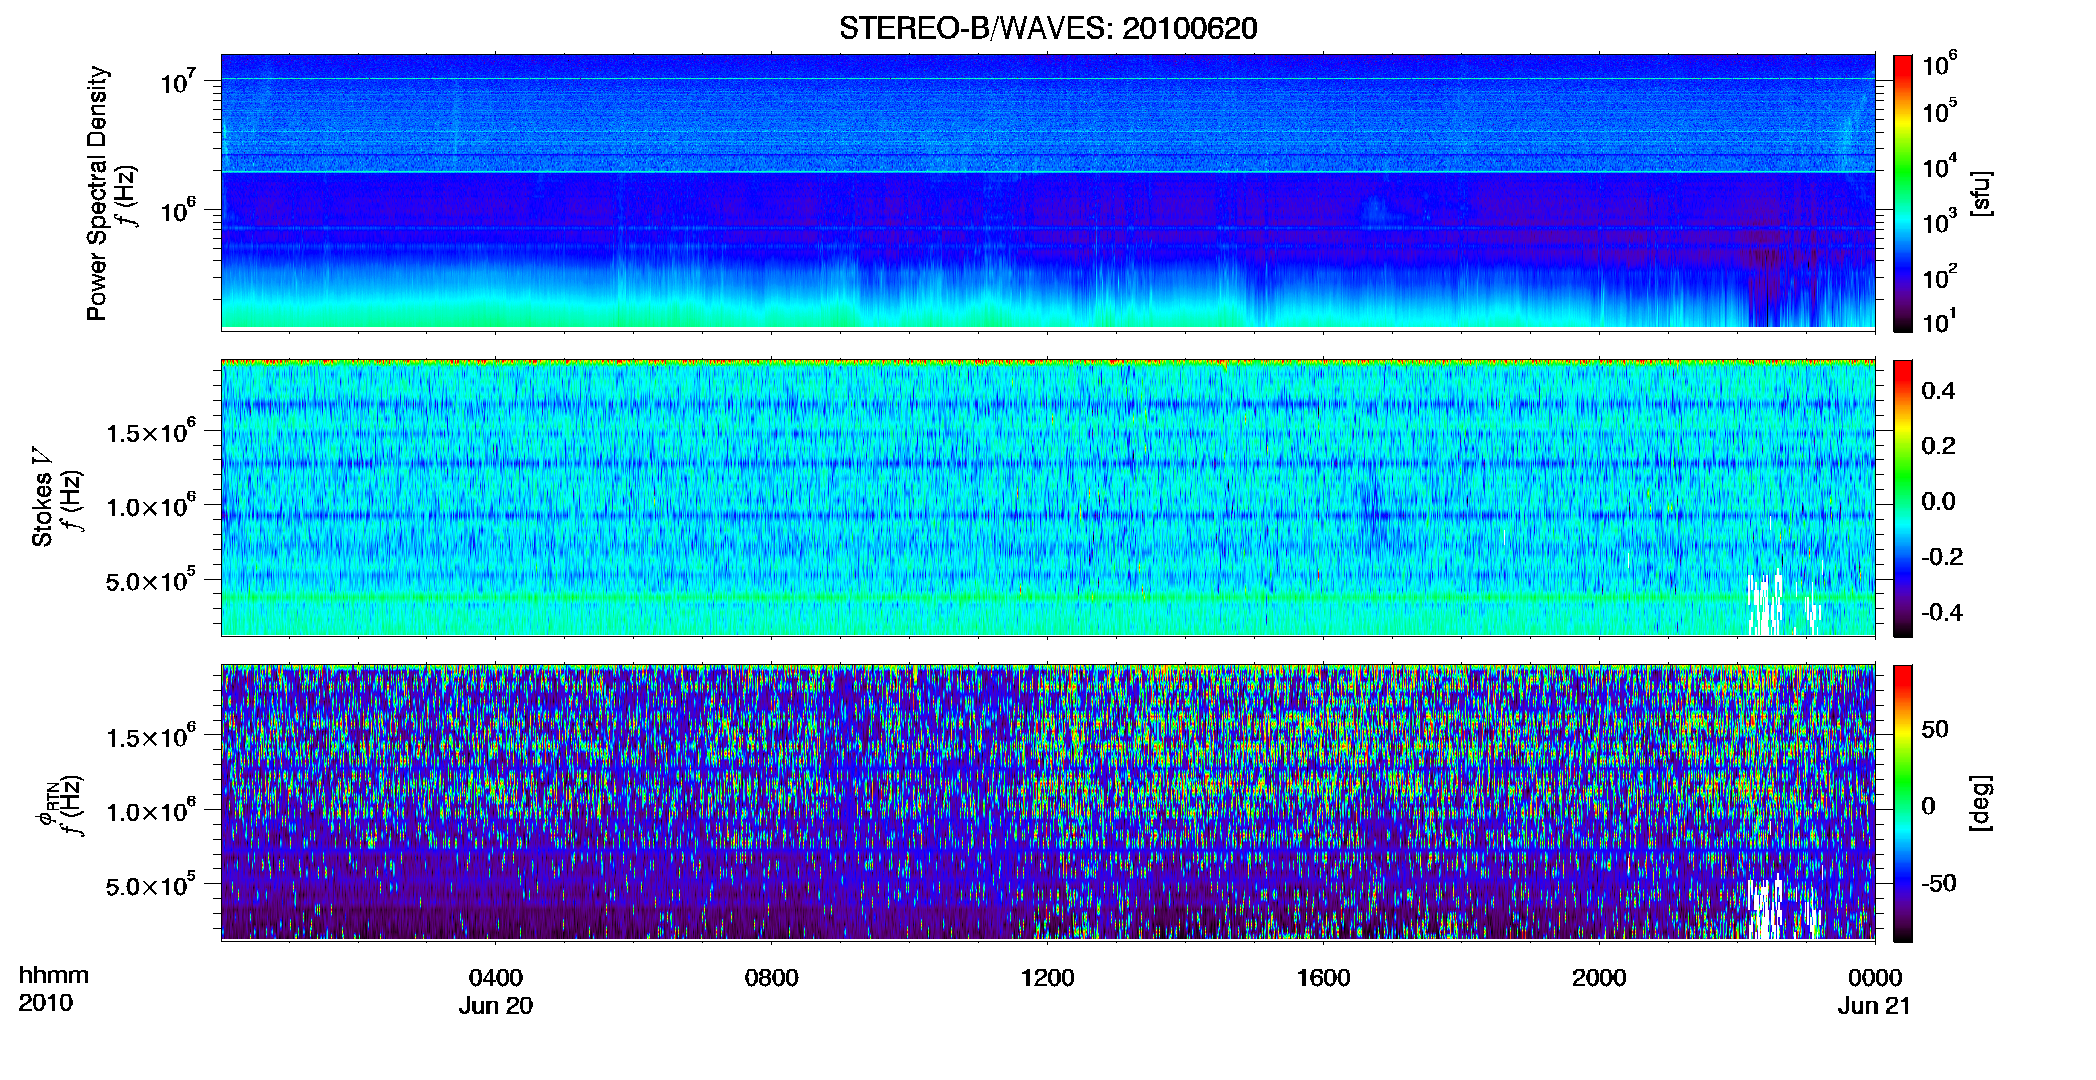2096x1080 pixels.
Task: Click the "1600" time axis label
Action: click(1323, 978)
